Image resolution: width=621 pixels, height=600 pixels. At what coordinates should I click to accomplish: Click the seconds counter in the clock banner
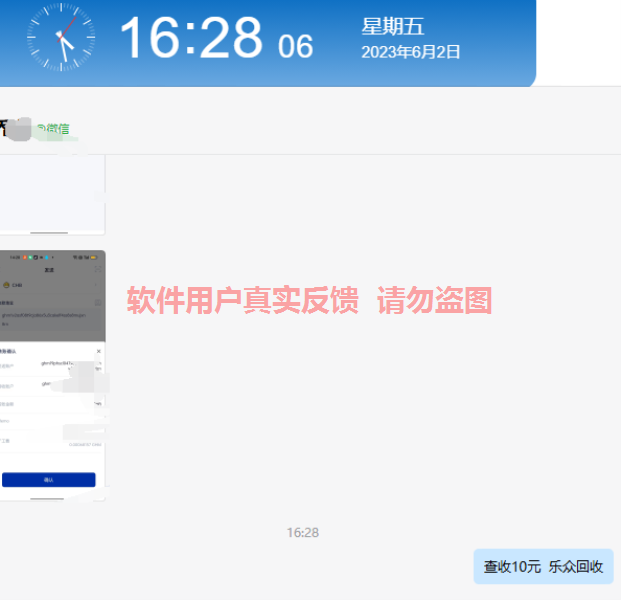coord(295,46)
